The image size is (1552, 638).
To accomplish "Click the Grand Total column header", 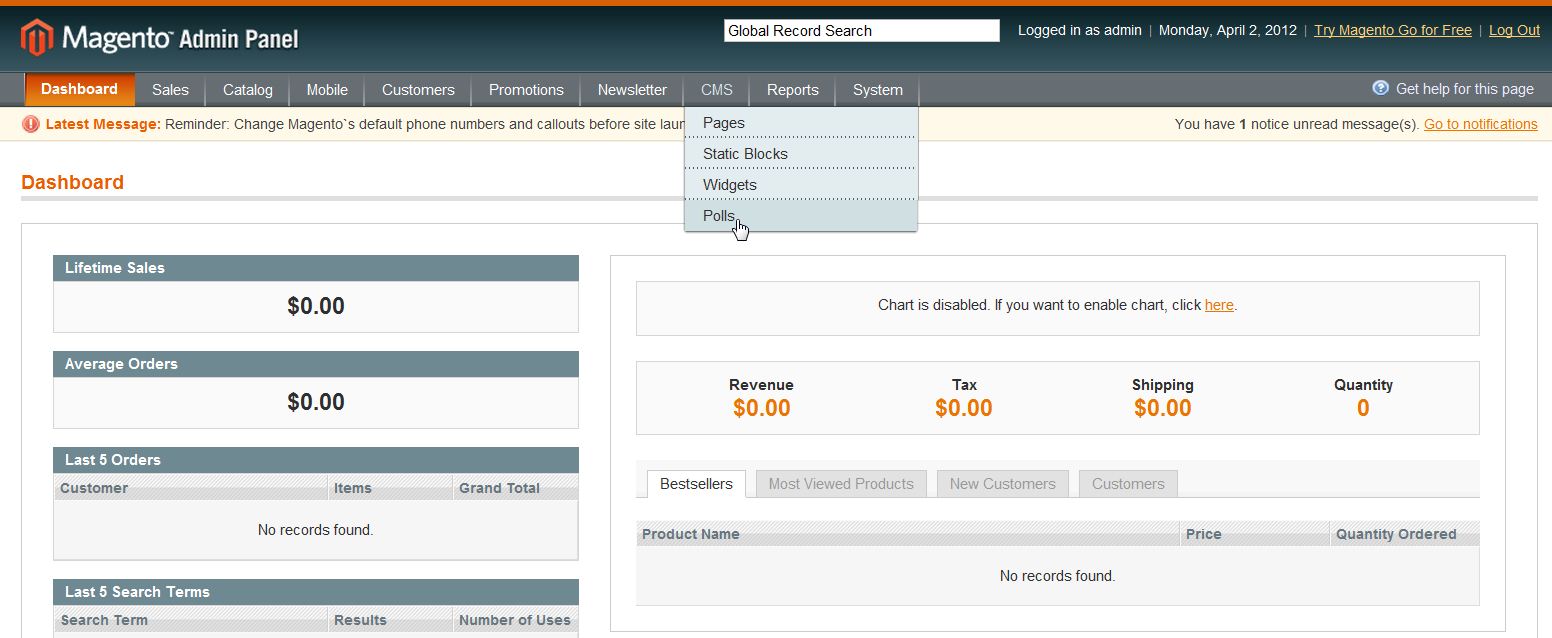I will coord(515,488).
